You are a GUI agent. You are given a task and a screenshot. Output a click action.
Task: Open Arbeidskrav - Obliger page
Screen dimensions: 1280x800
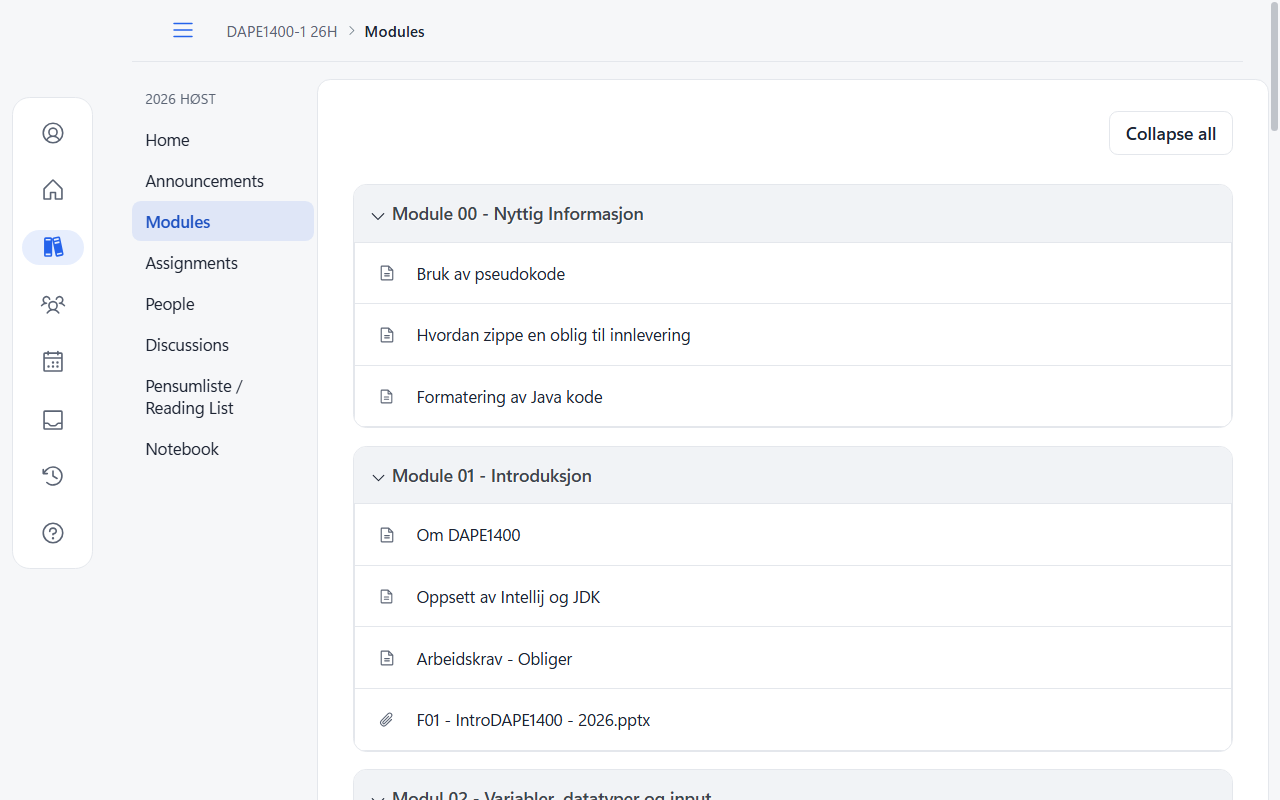coord(495,659)
